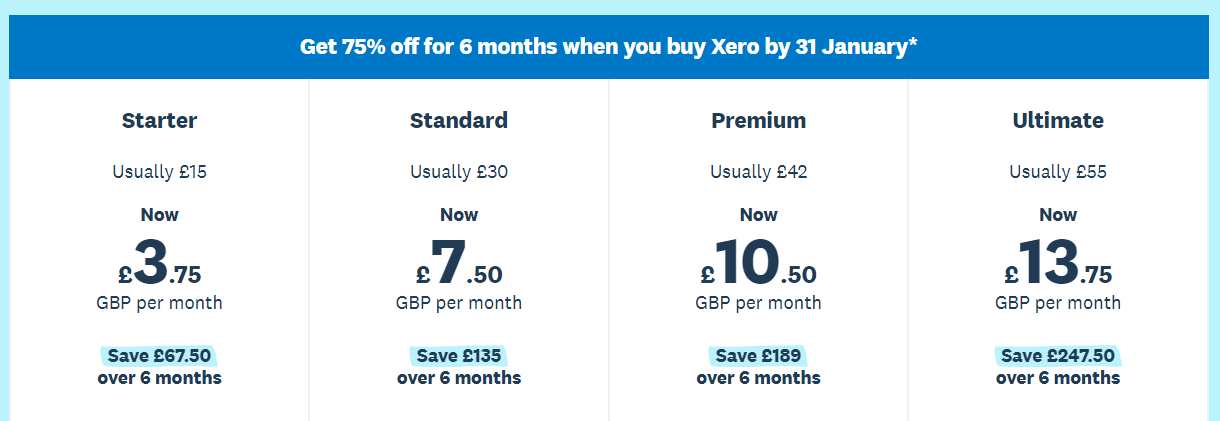Select the Starter plan heading

pos(159,121)
